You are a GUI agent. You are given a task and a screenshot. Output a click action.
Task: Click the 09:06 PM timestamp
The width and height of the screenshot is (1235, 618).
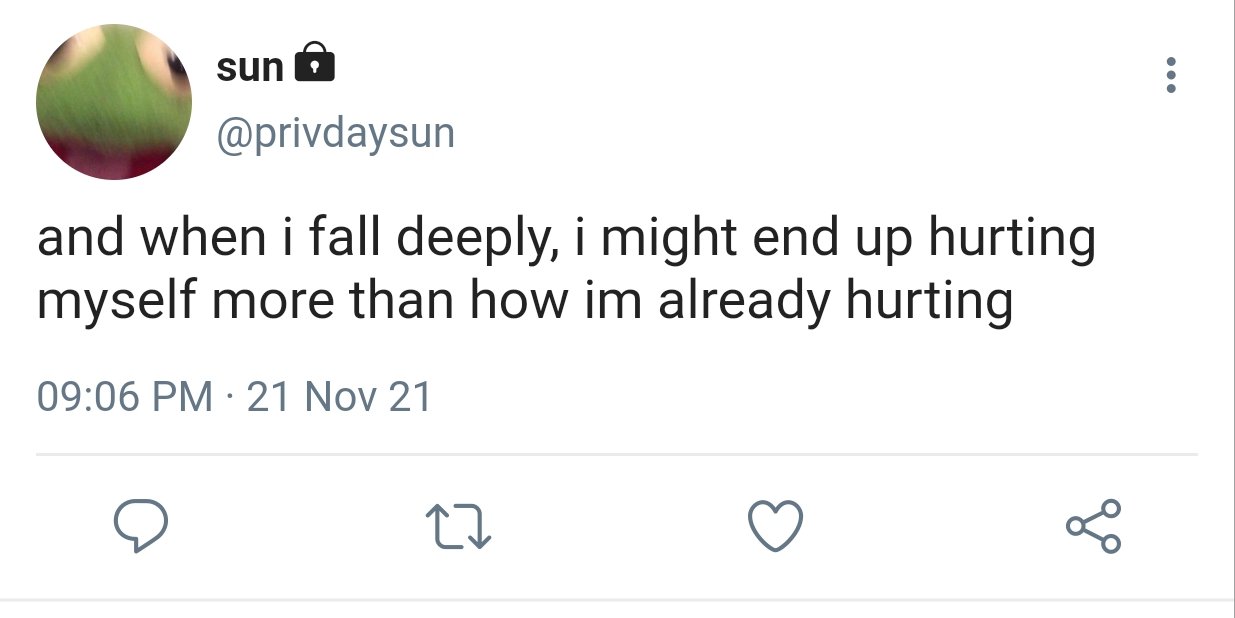point(125,397)
